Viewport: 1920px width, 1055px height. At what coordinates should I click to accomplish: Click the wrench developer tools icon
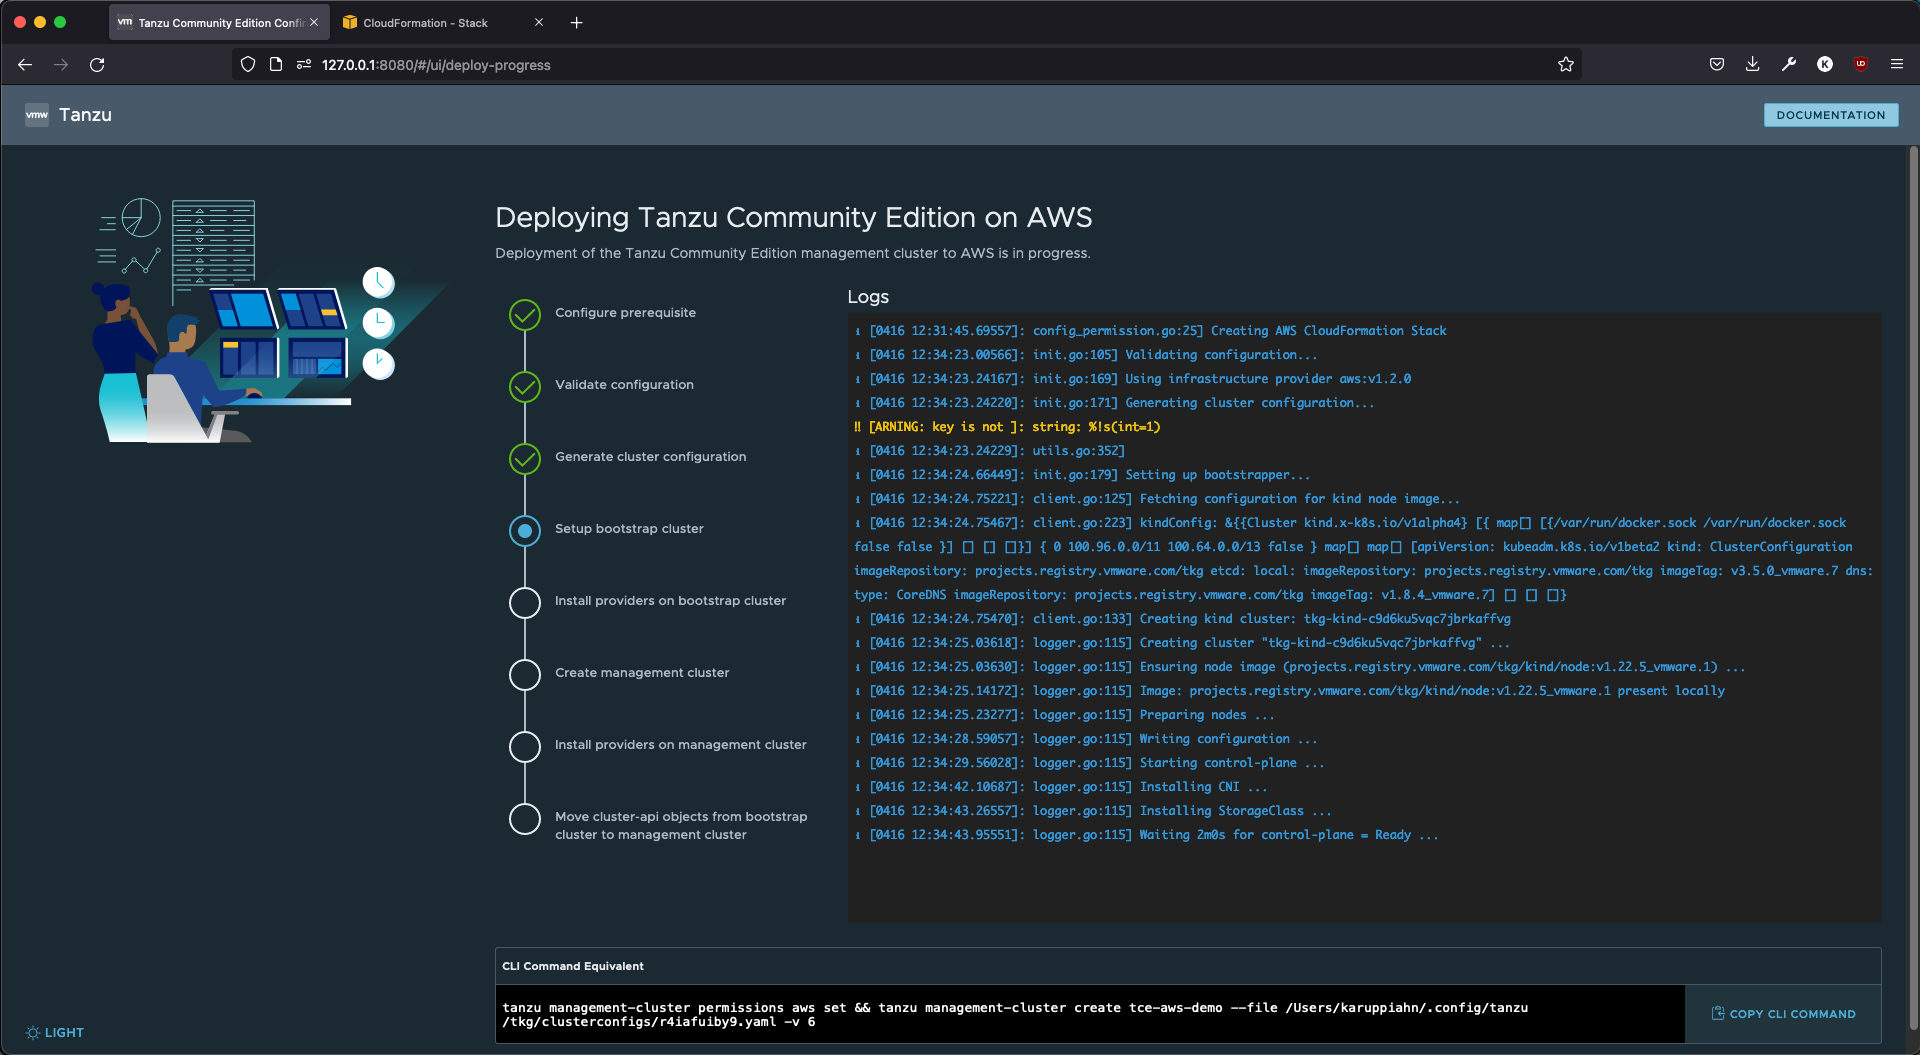[1789, 65]
